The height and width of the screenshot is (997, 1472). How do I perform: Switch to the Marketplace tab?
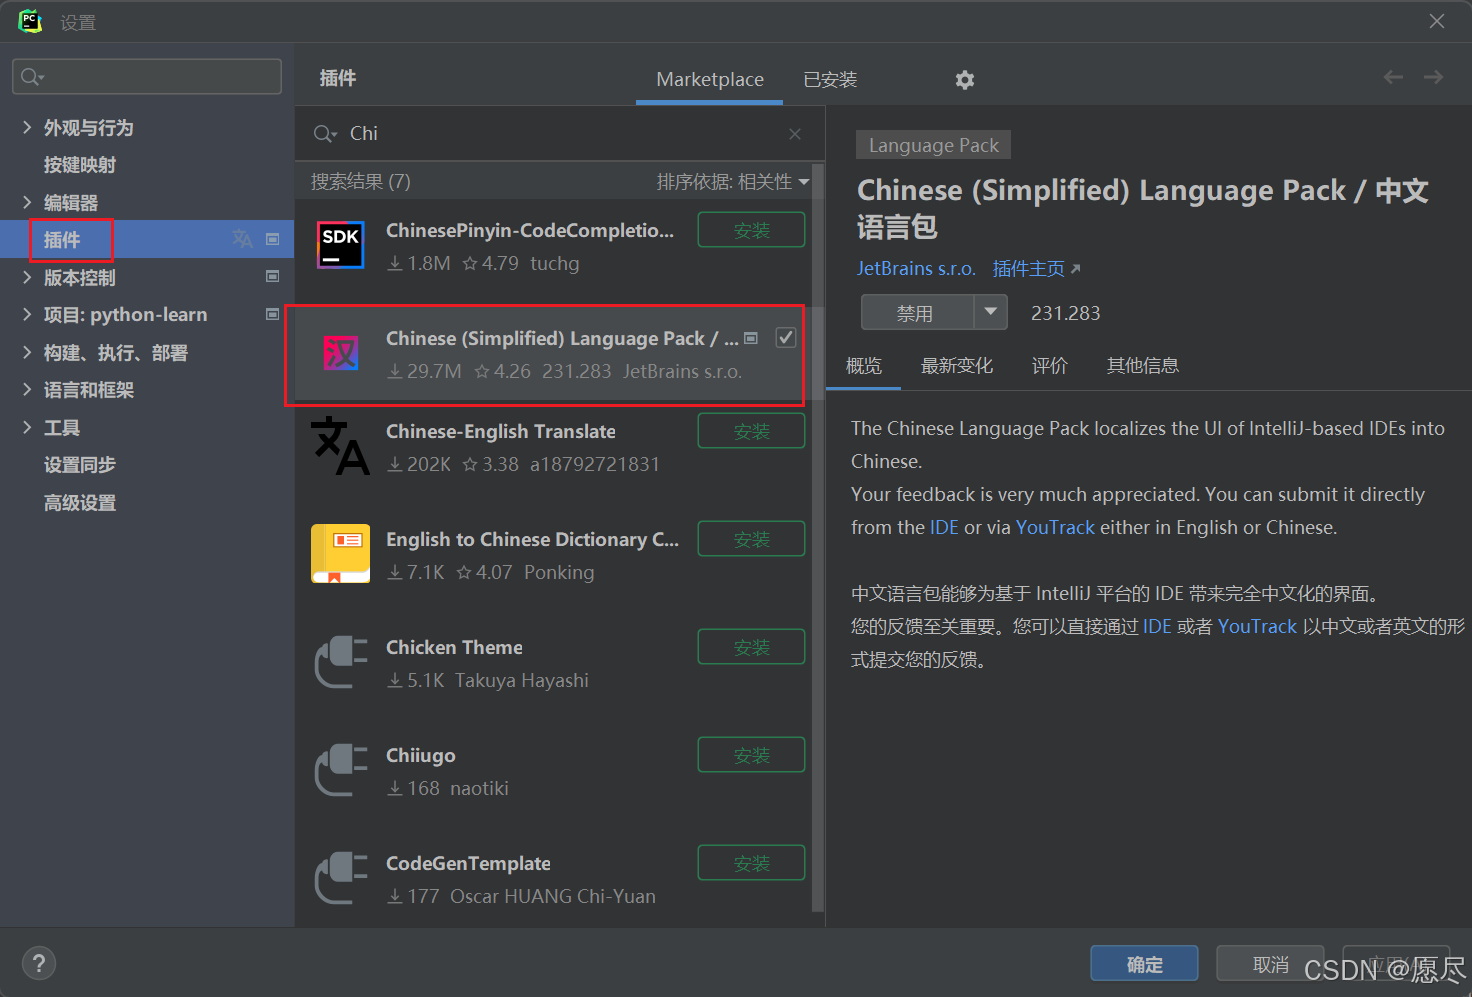point(710,80)
